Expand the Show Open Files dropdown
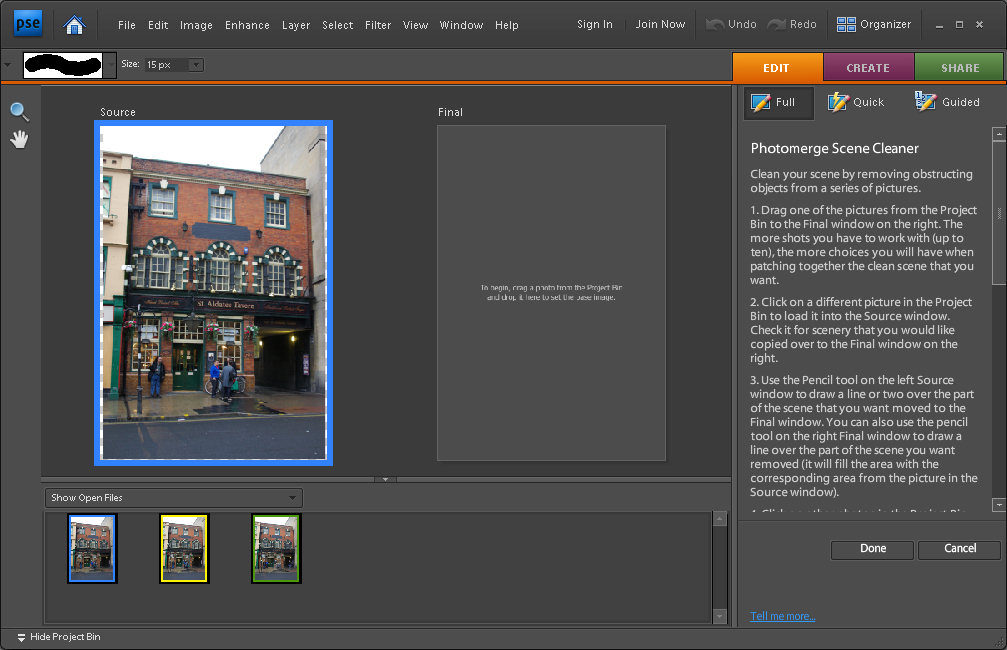The image size is (1007, 650). pos(173,498)
